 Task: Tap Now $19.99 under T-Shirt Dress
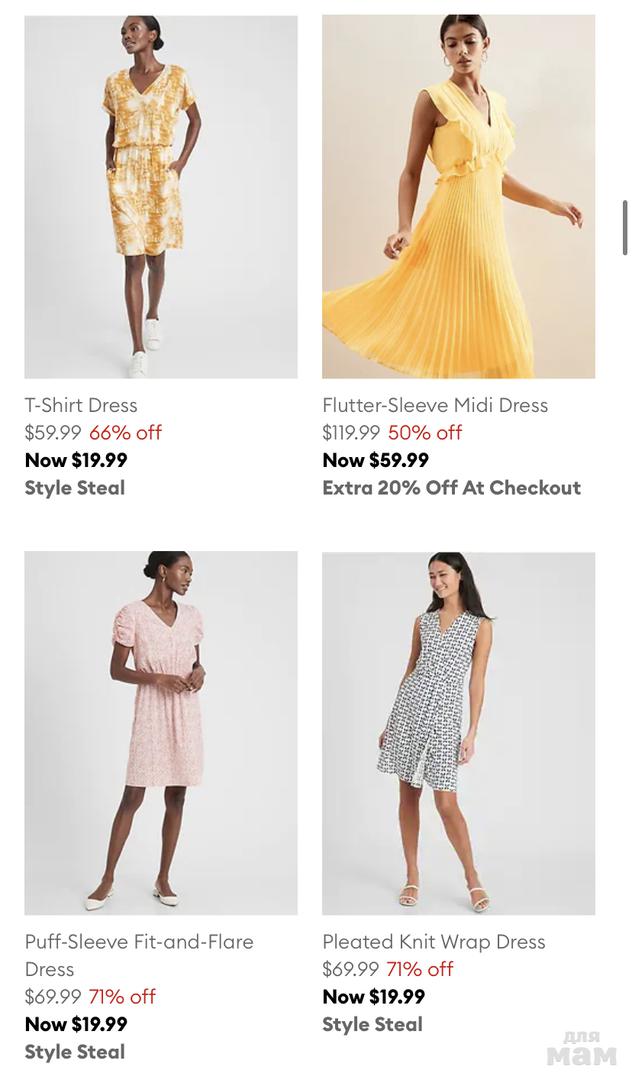point(76,460)
